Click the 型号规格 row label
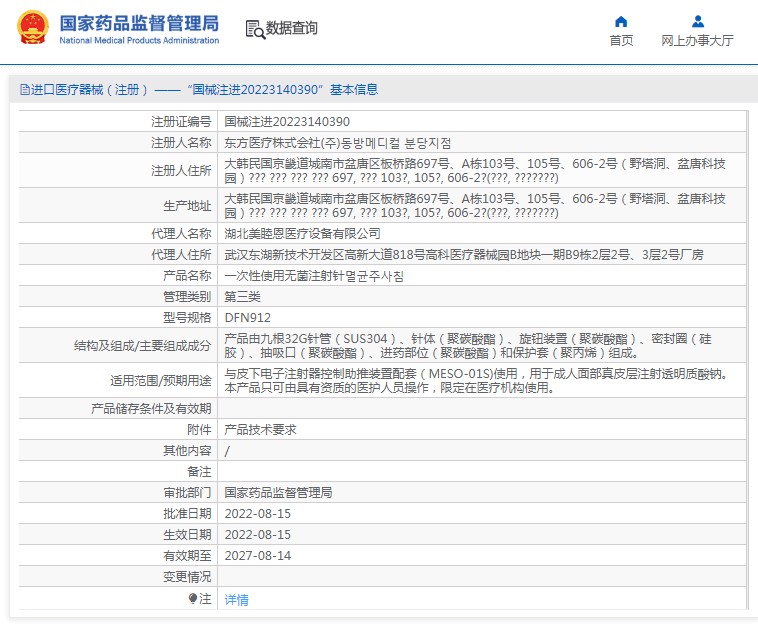The height and width of the screenshot is (624, 758). (x=187, y=318)
